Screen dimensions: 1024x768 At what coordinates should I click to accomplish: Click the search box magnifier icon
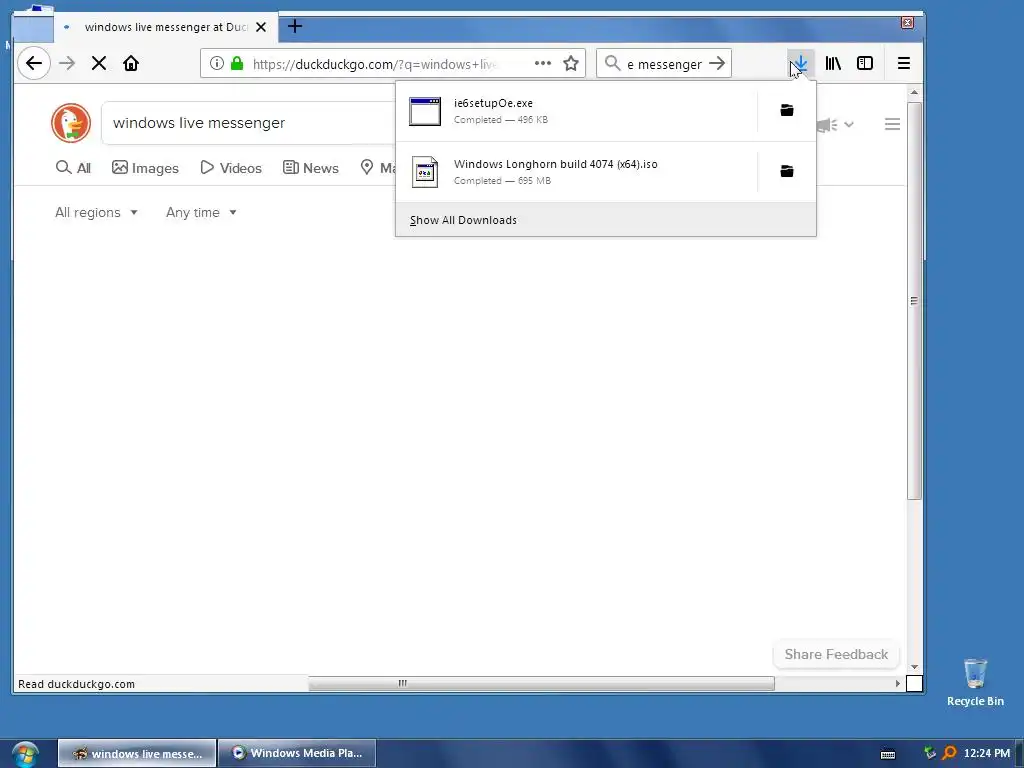pyautogui.click(x=612, y=63)
